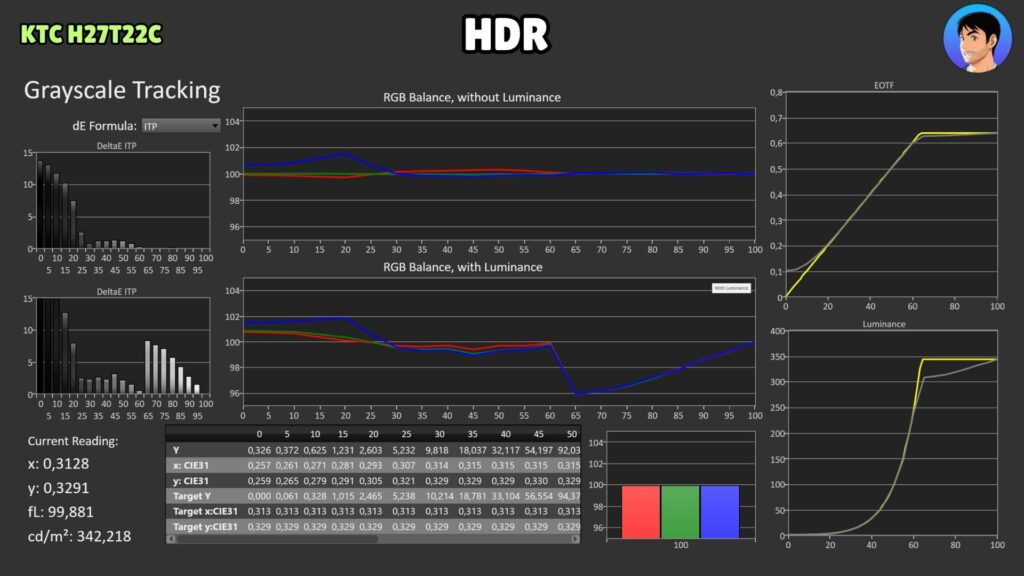
Task: Click the table scrollbar left arrow
Action: point(171,539)
